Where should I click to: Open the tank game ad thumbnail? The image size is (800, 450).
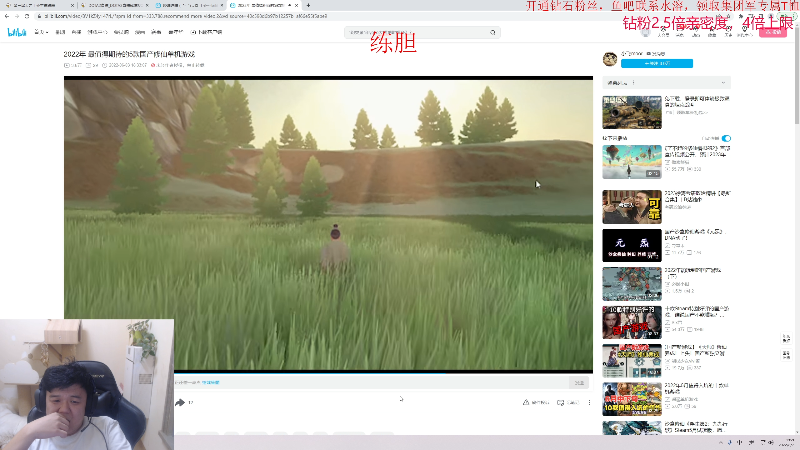coord(632,112)
